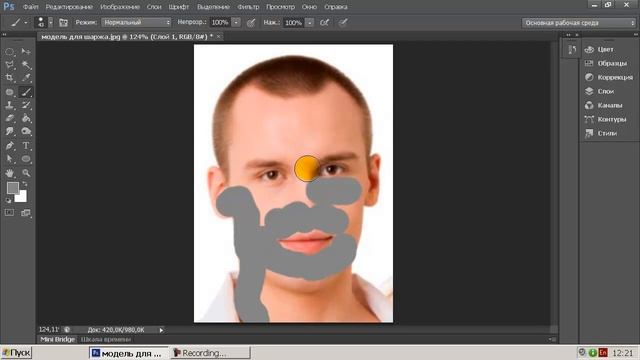Click the gray foreground color swatch
640x360 pixels.
pos(12,188)
